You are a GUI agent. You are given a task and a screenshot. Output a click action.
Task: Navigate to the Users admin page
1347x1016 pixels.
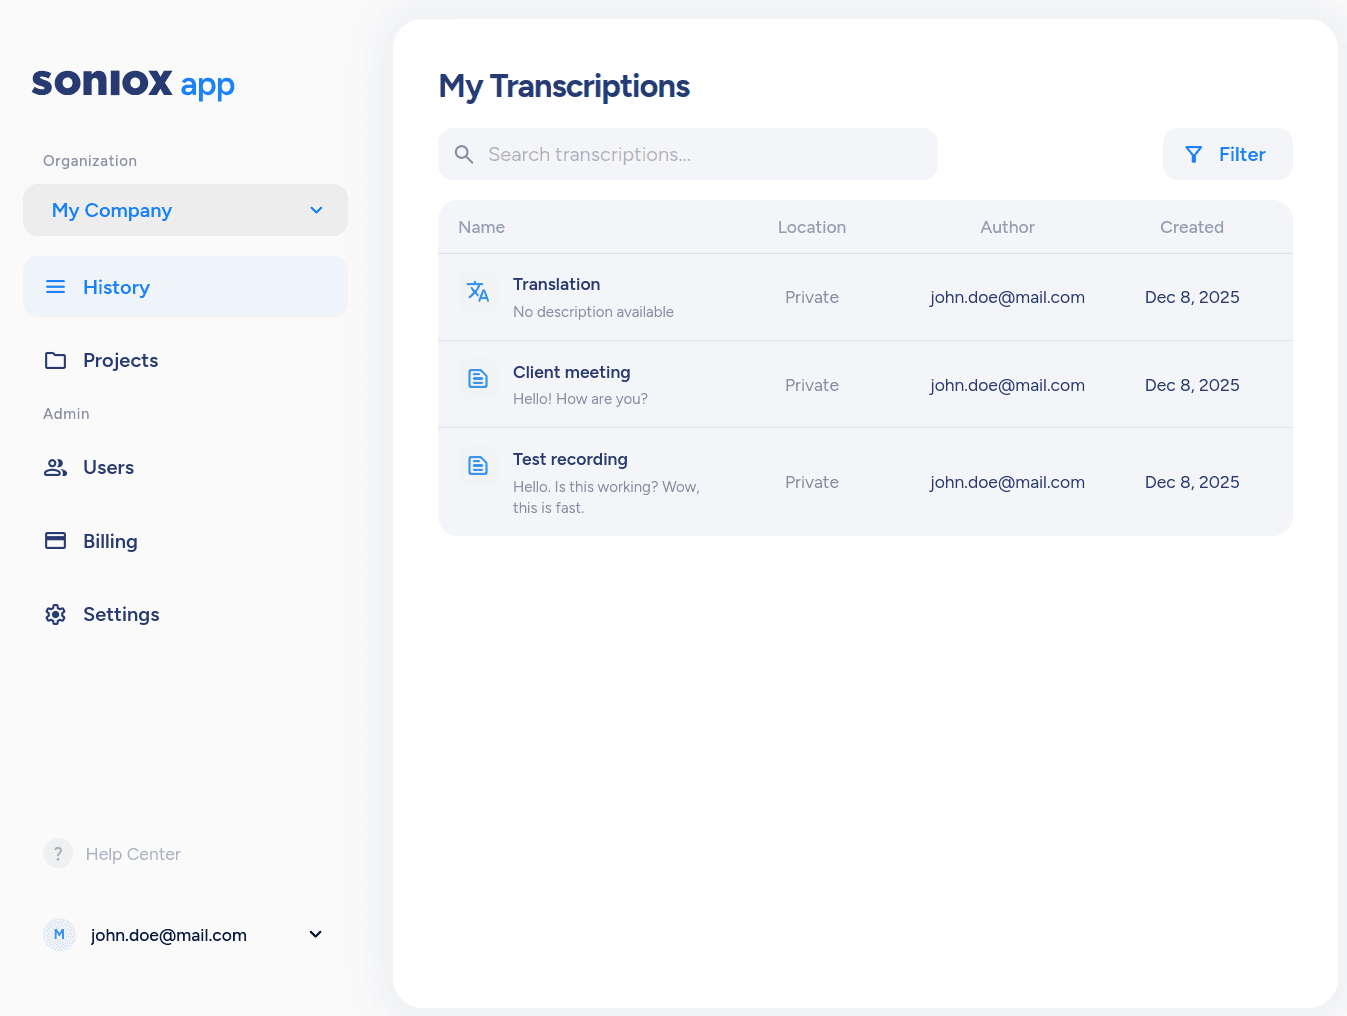point(108,467)
